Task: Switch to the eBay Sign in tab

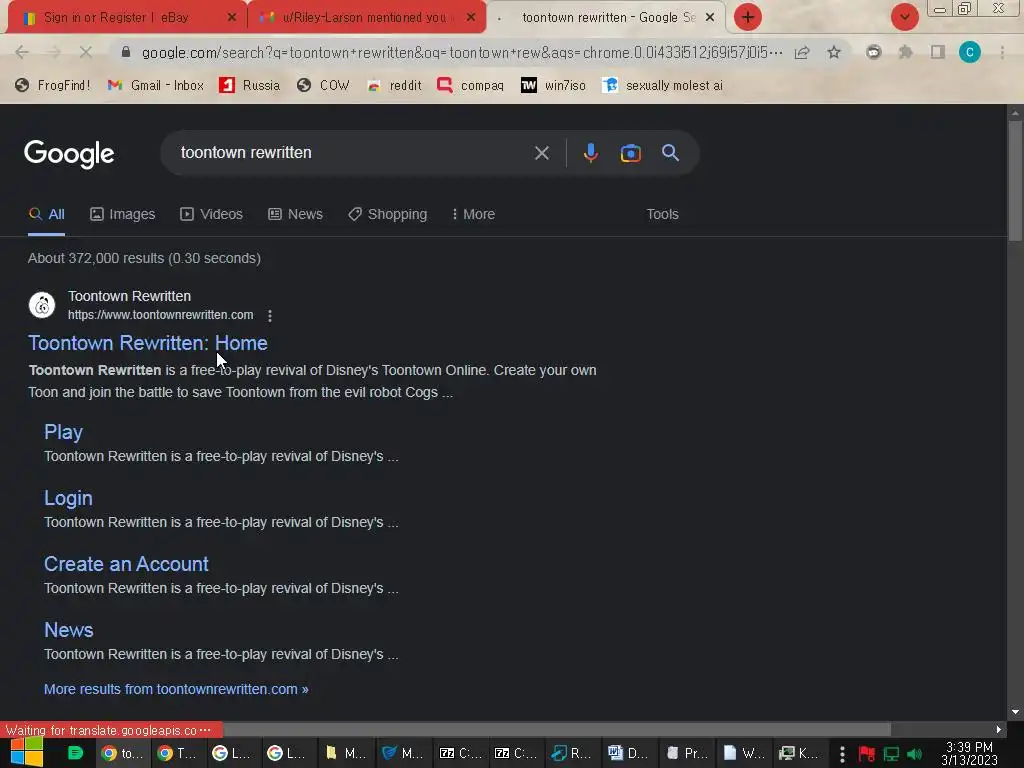Action: point(116,18)
